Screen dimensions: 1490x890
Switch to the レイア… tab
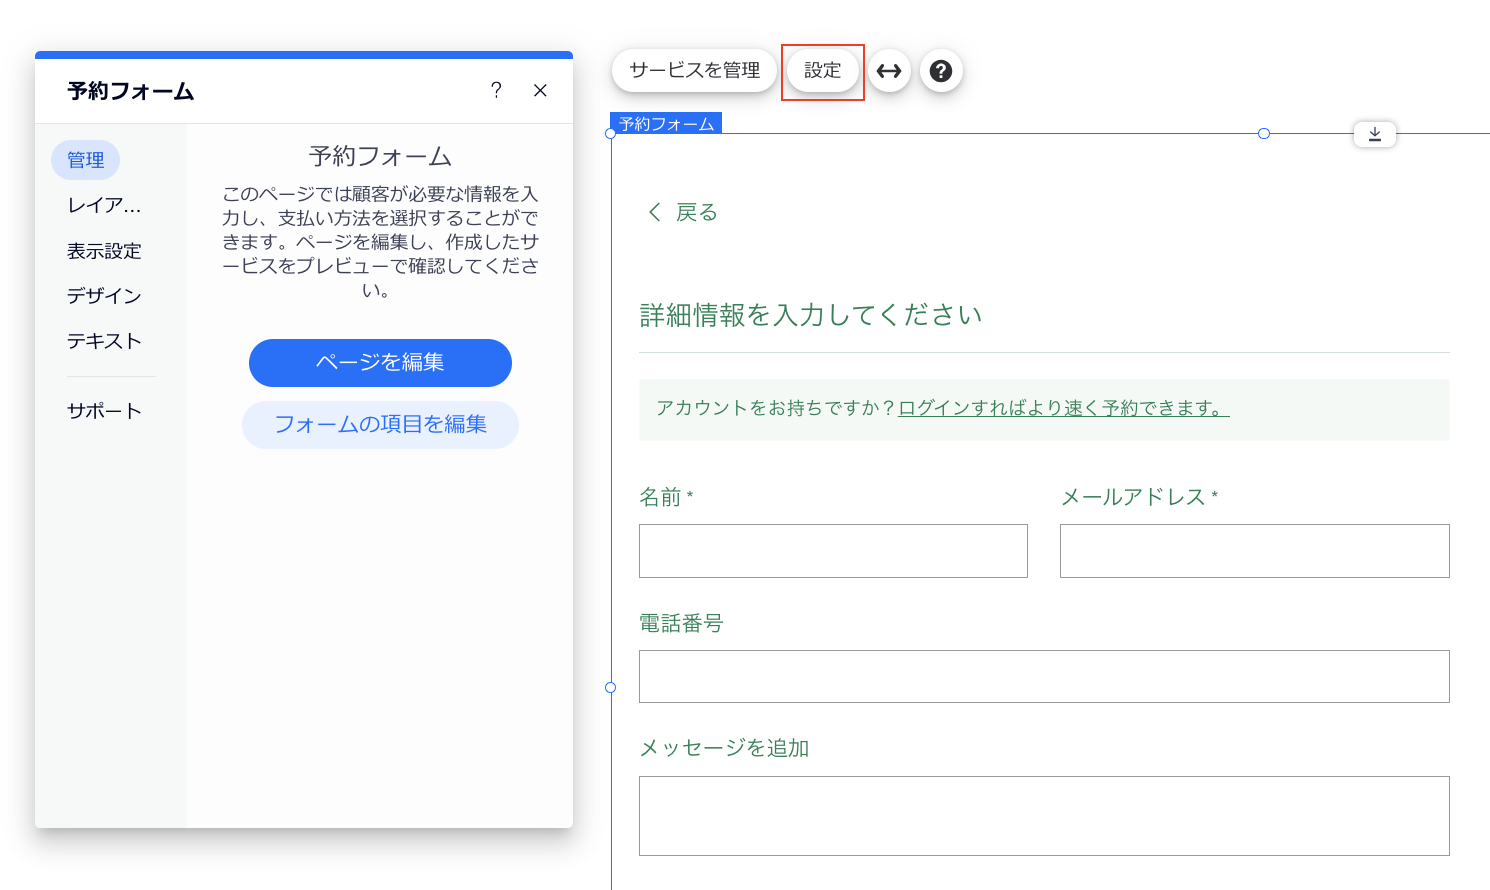click(x=104, y=206)
